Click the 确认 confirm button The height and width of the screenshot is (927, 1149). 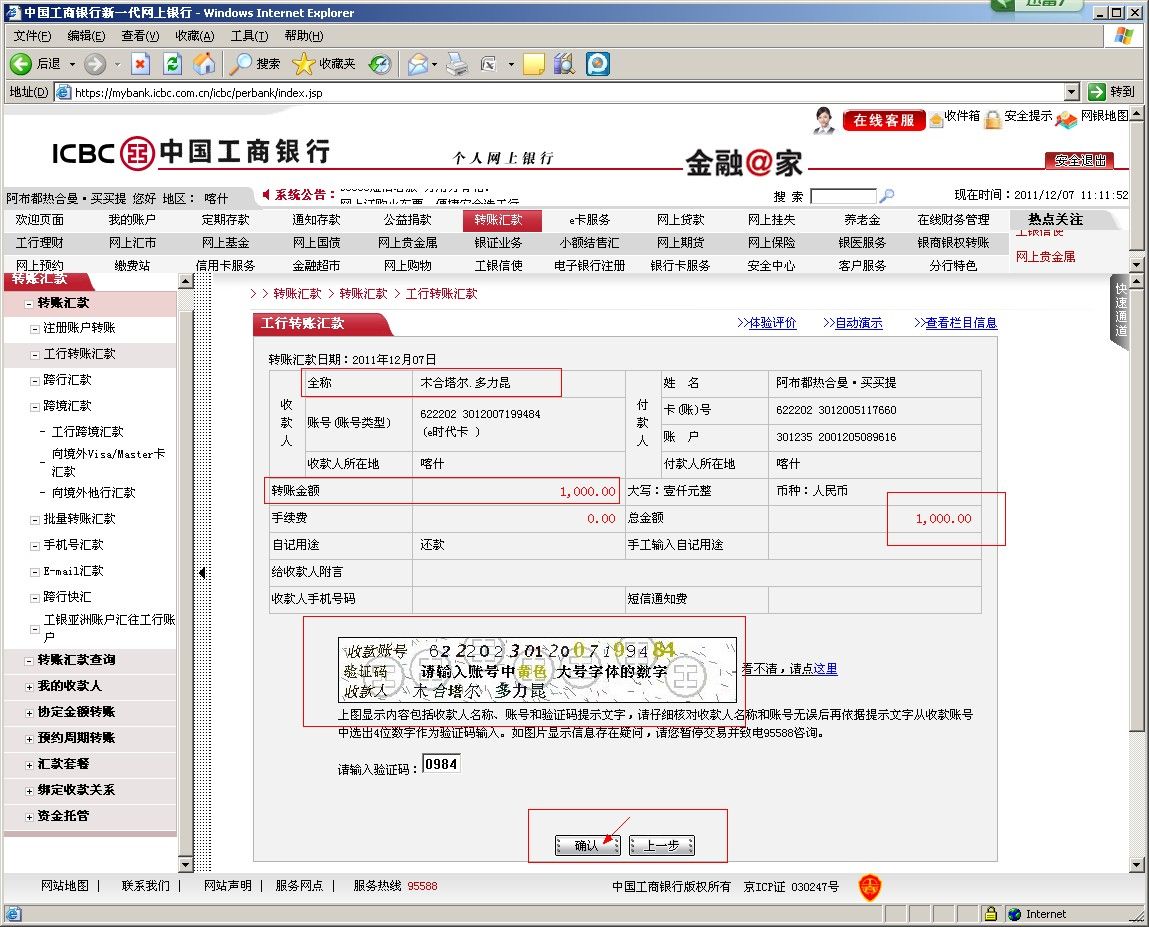click(587, 846)
